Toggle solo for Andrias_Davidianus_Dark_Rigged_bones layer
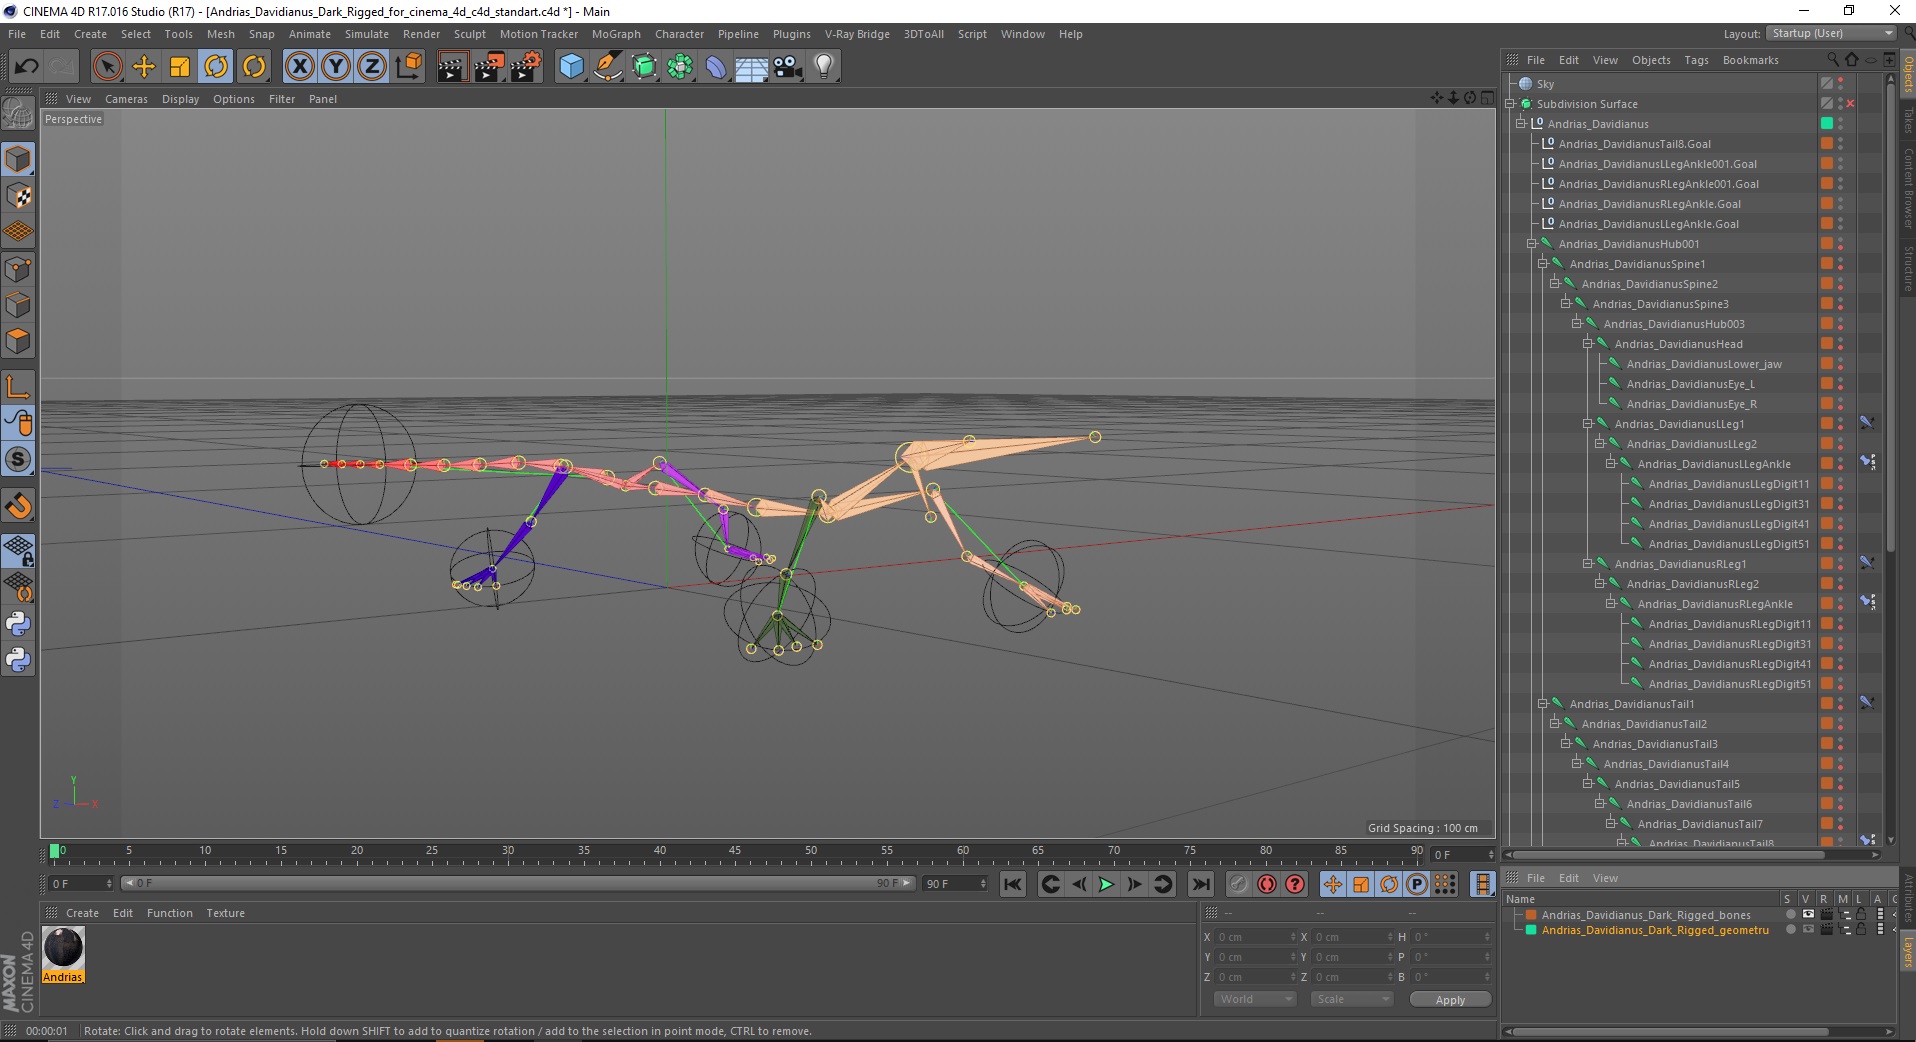Viewport: 1916px width, 1042px height. tap(1790, 914)
